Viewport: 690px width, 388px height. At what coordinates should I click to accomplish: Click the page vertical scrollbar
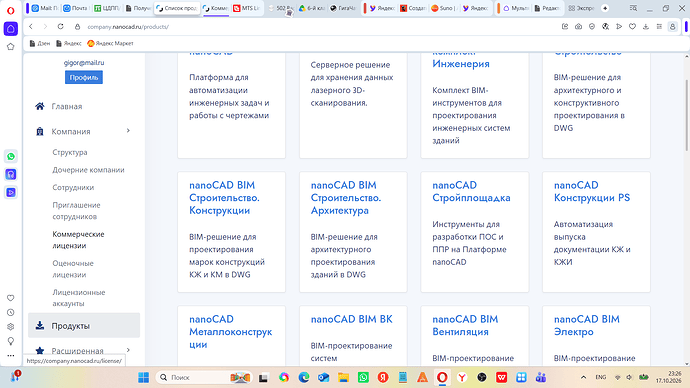tap(687, 114)
